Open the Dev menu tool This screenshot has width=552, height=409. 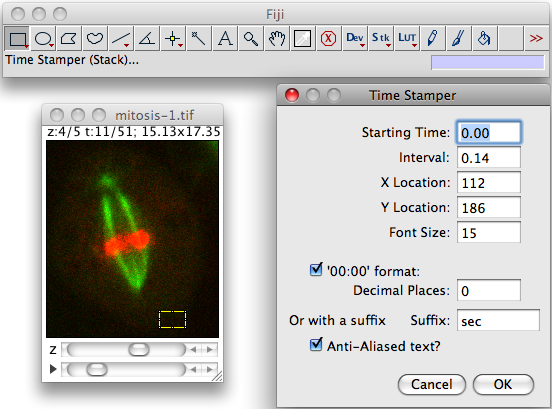355,38
